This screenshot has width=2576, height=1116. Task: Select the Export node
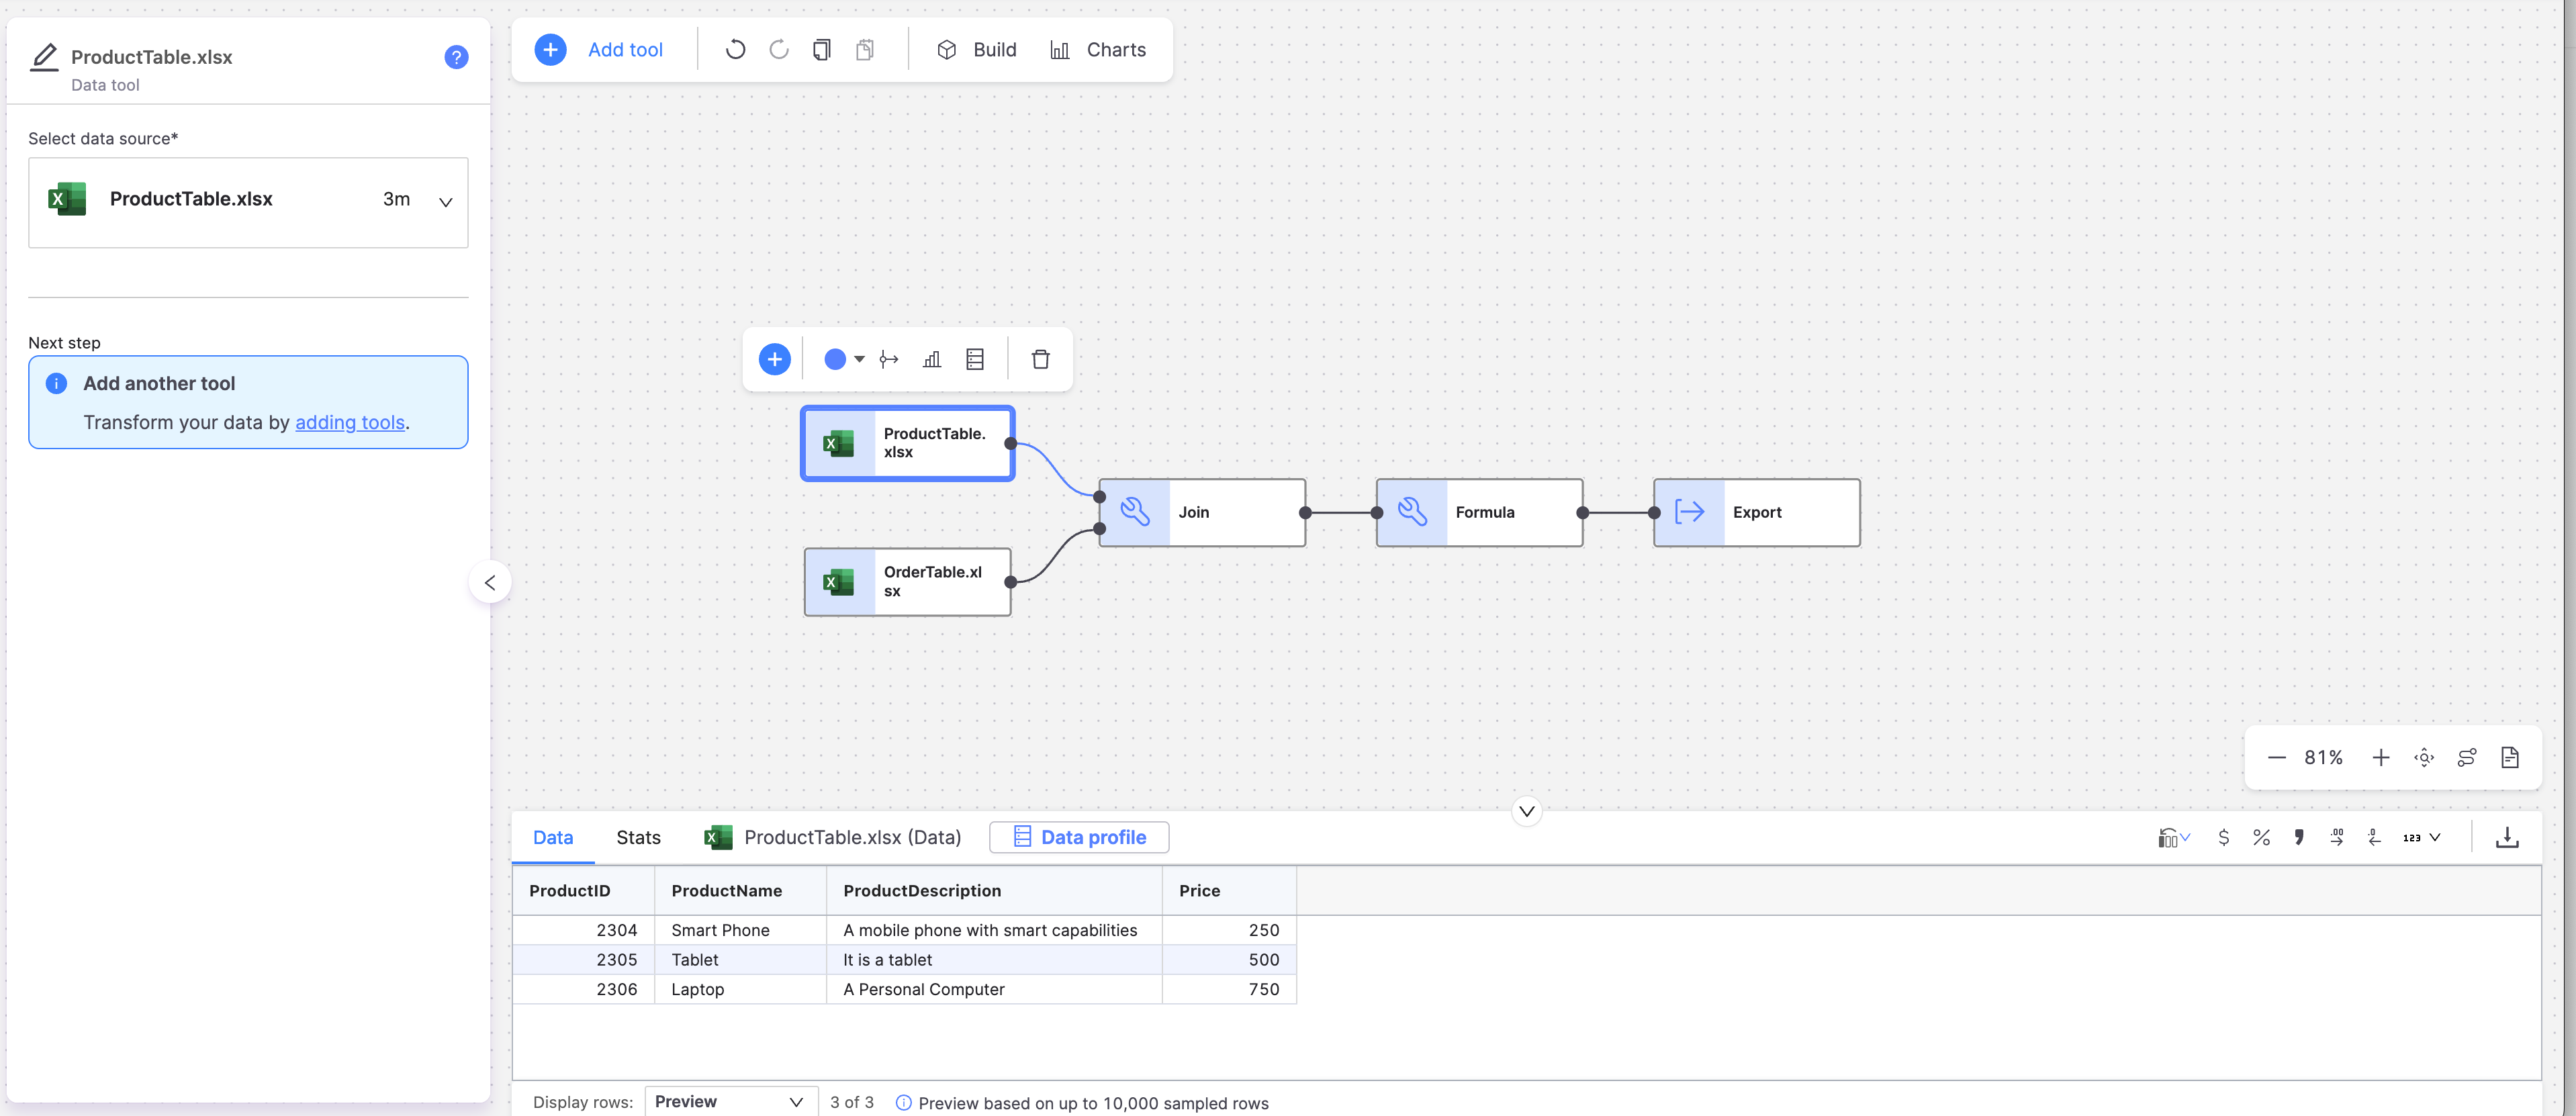[1757, 512]
